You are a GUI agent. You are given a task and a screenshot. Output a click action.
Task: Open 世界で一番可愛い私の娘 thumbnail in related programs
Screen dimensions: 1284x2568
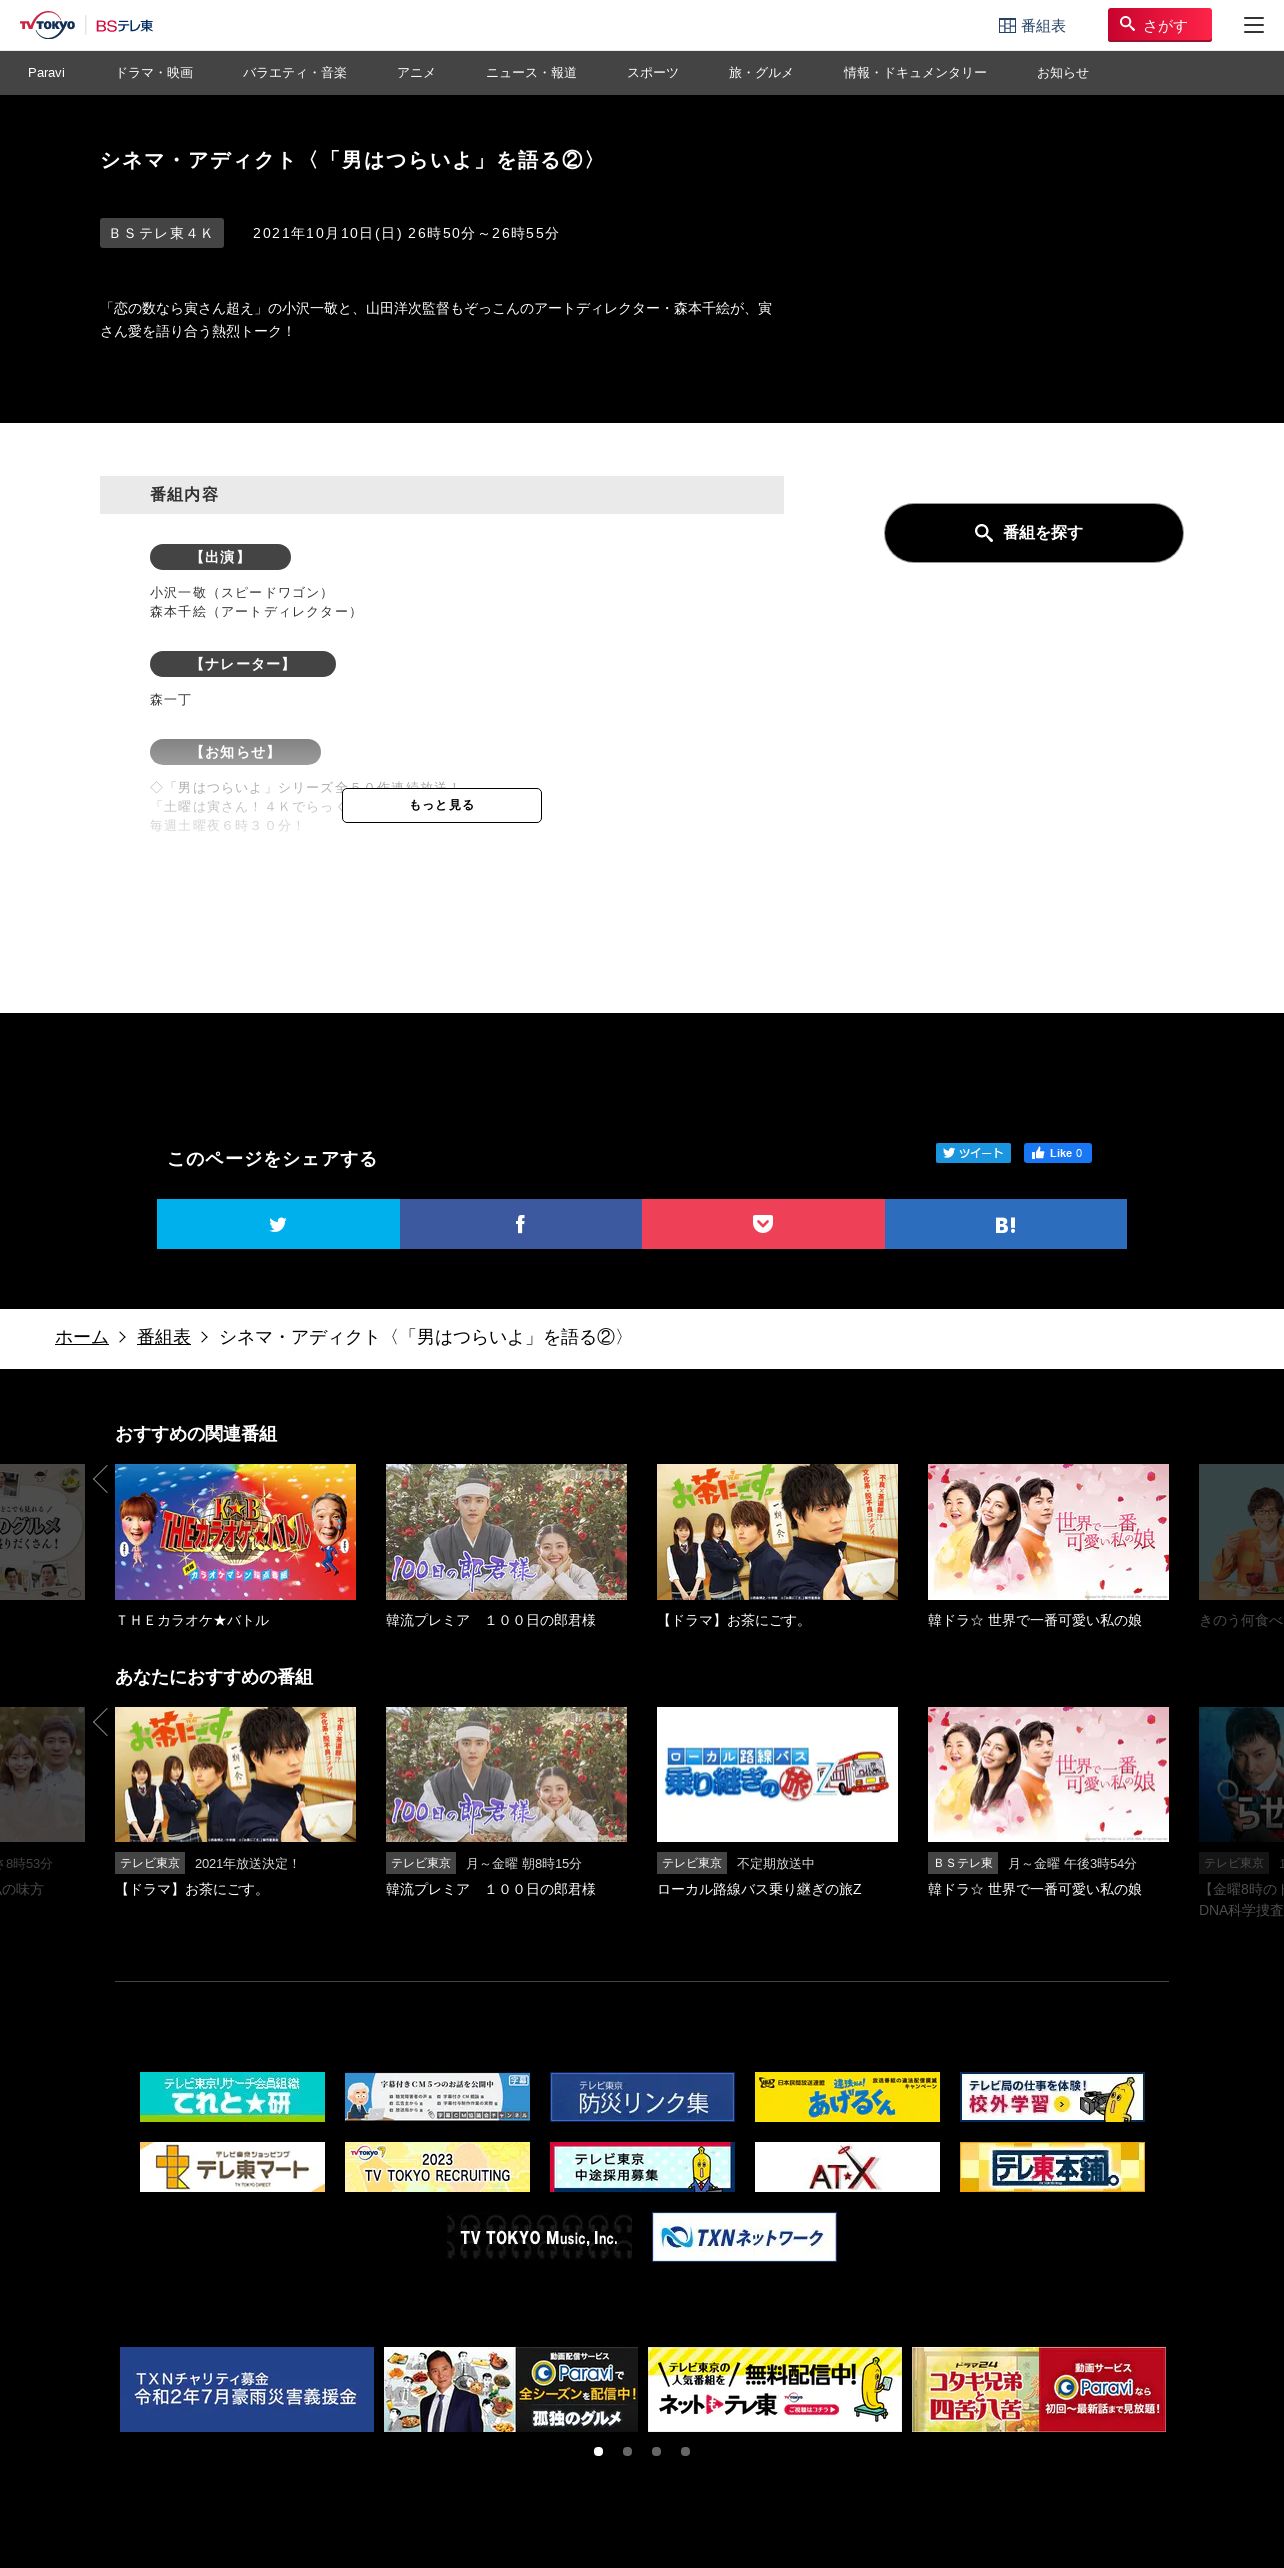(x=1048, y=1532)
